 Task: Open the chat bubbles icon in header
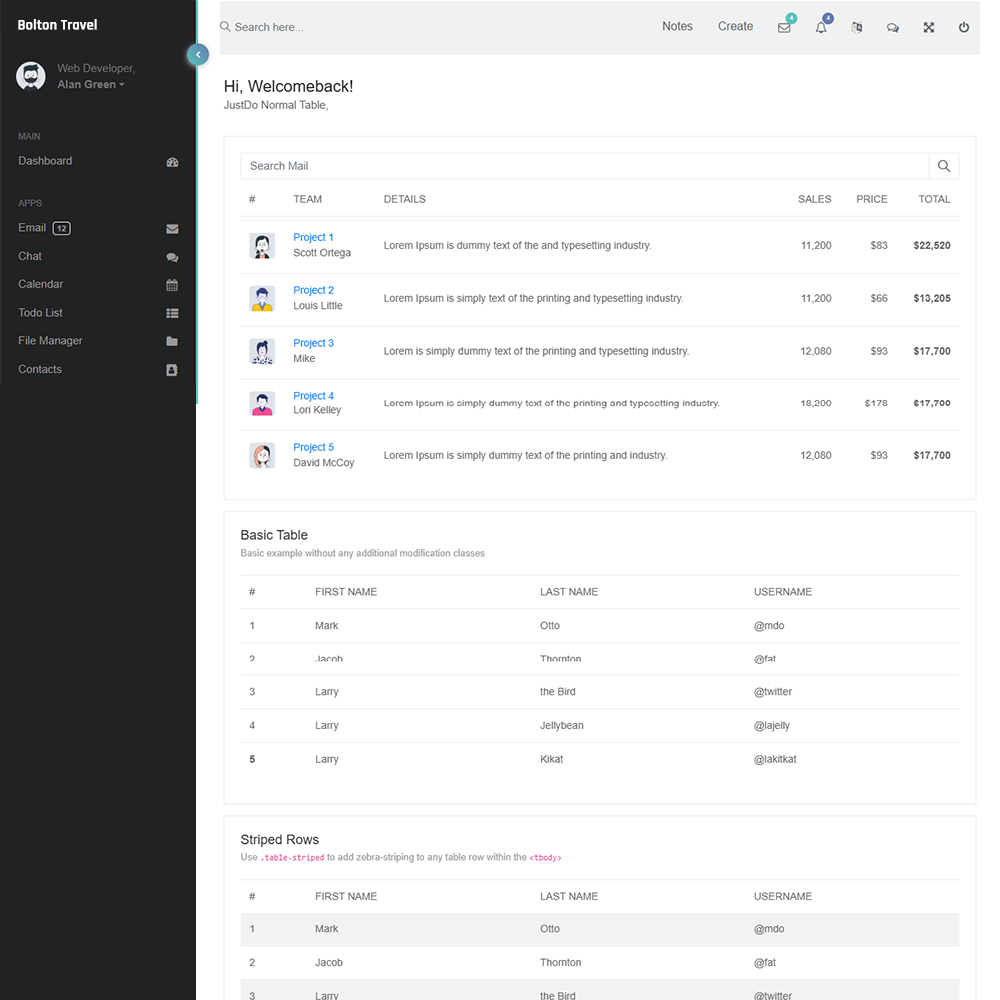coord(892,27)
